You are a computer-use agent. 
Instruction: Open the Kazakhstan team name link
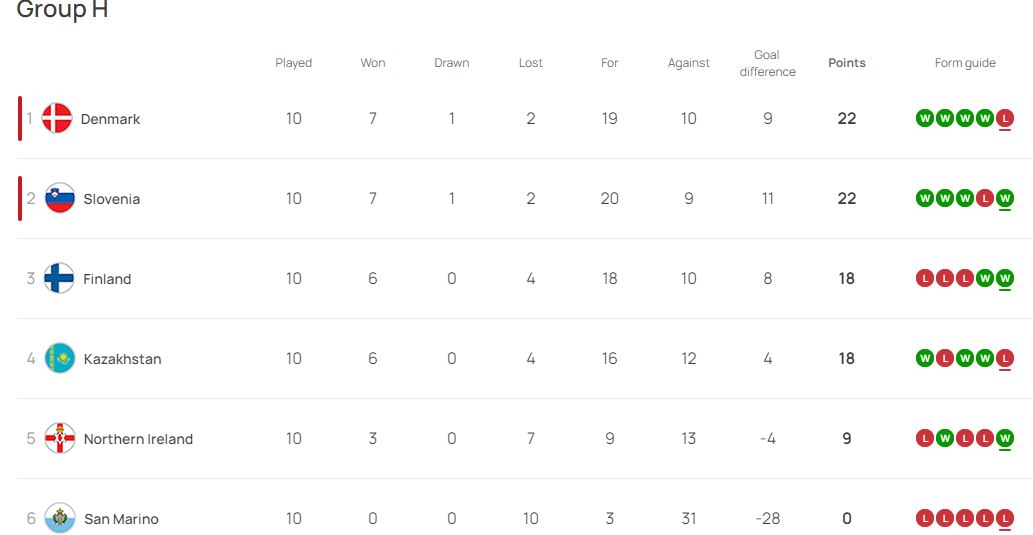click(x=122, y=359)
